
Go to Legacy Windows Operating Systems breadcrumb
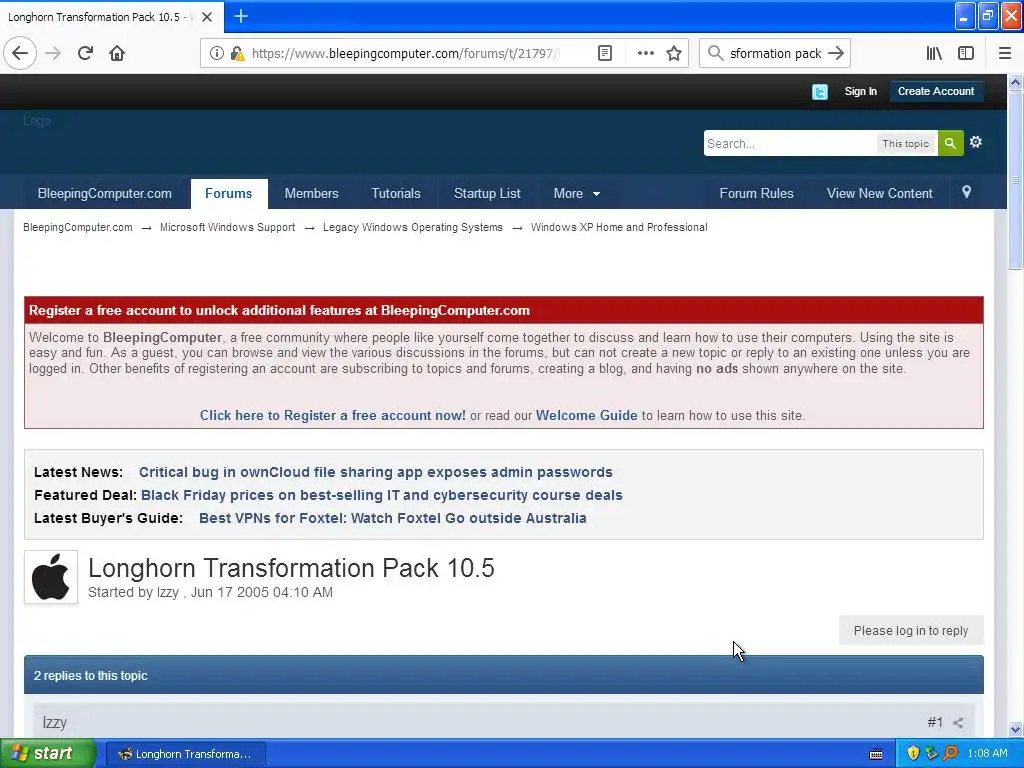tap(413, 227)
